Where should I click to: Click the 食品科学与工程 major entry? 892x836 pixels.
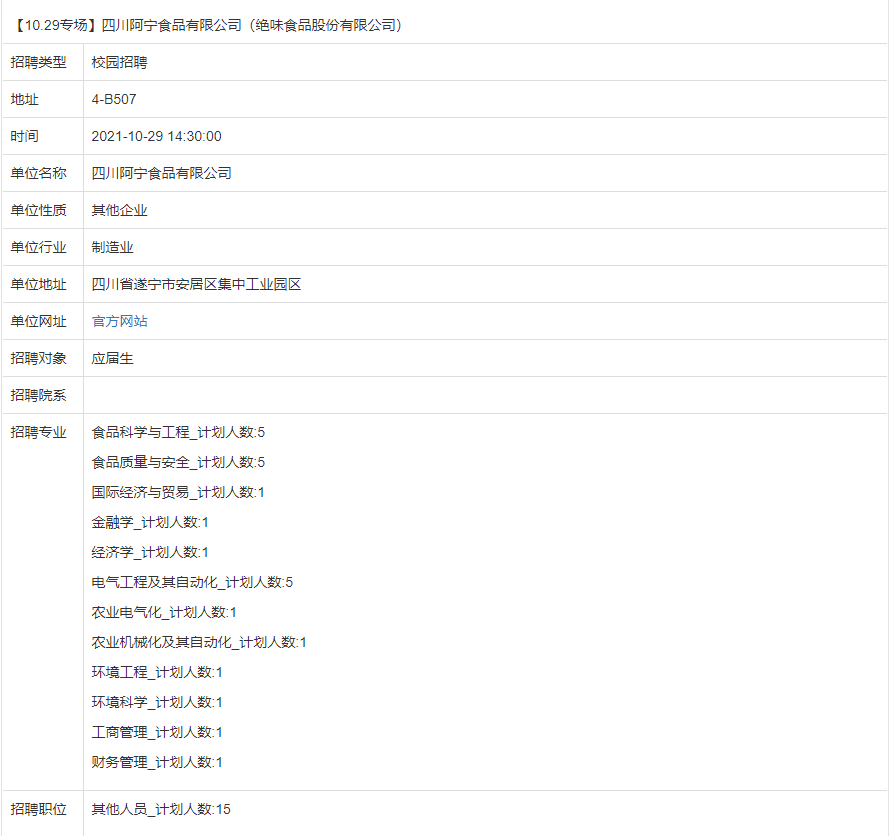pyautogui.click(x=178, y=432)
